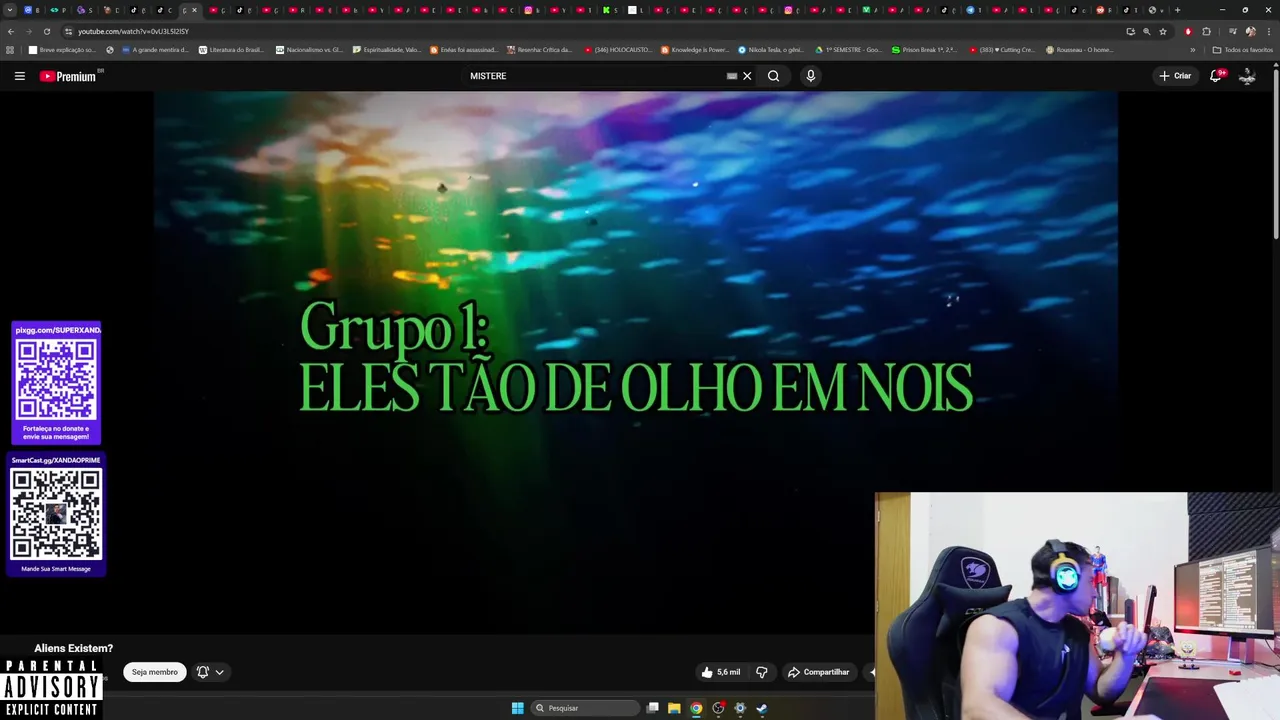
Task: Open the account avatar menu
Action: (x=1247, y=76)
